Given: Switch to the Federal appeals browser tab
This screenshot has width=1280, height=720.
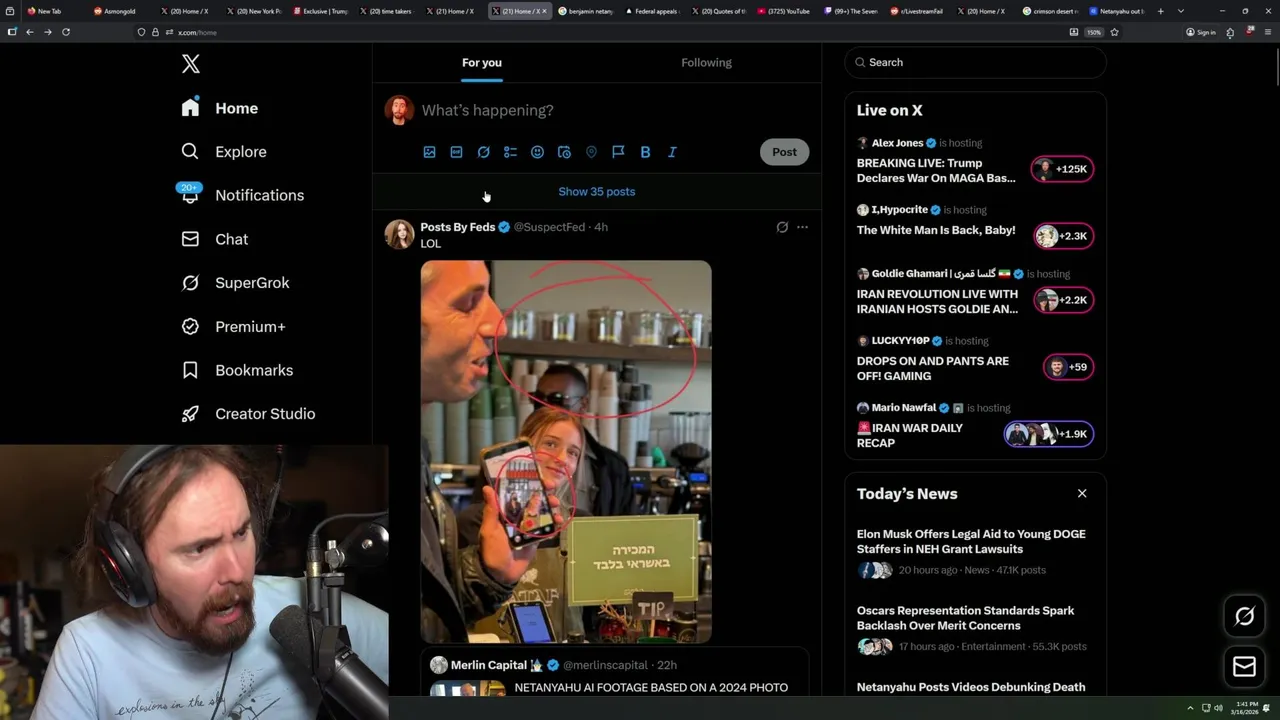Looking at the screenshot, I should coord(651,11).
